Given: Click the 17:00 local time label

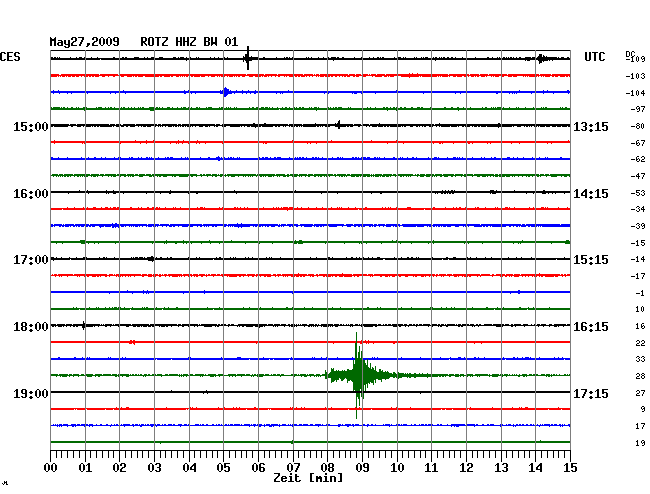Looking at the screenshot, I should 31,260.
